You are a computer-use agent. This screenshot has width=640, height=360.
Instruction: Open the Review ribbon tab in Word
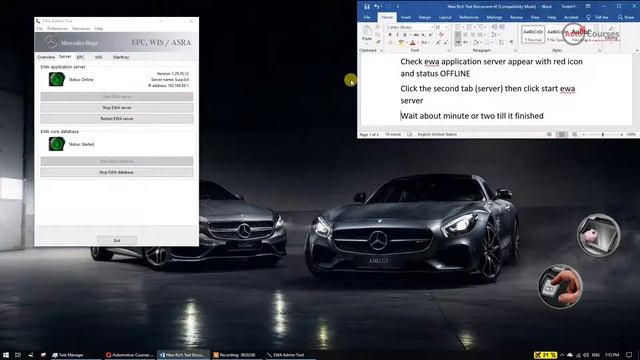(x=516, y=18)
